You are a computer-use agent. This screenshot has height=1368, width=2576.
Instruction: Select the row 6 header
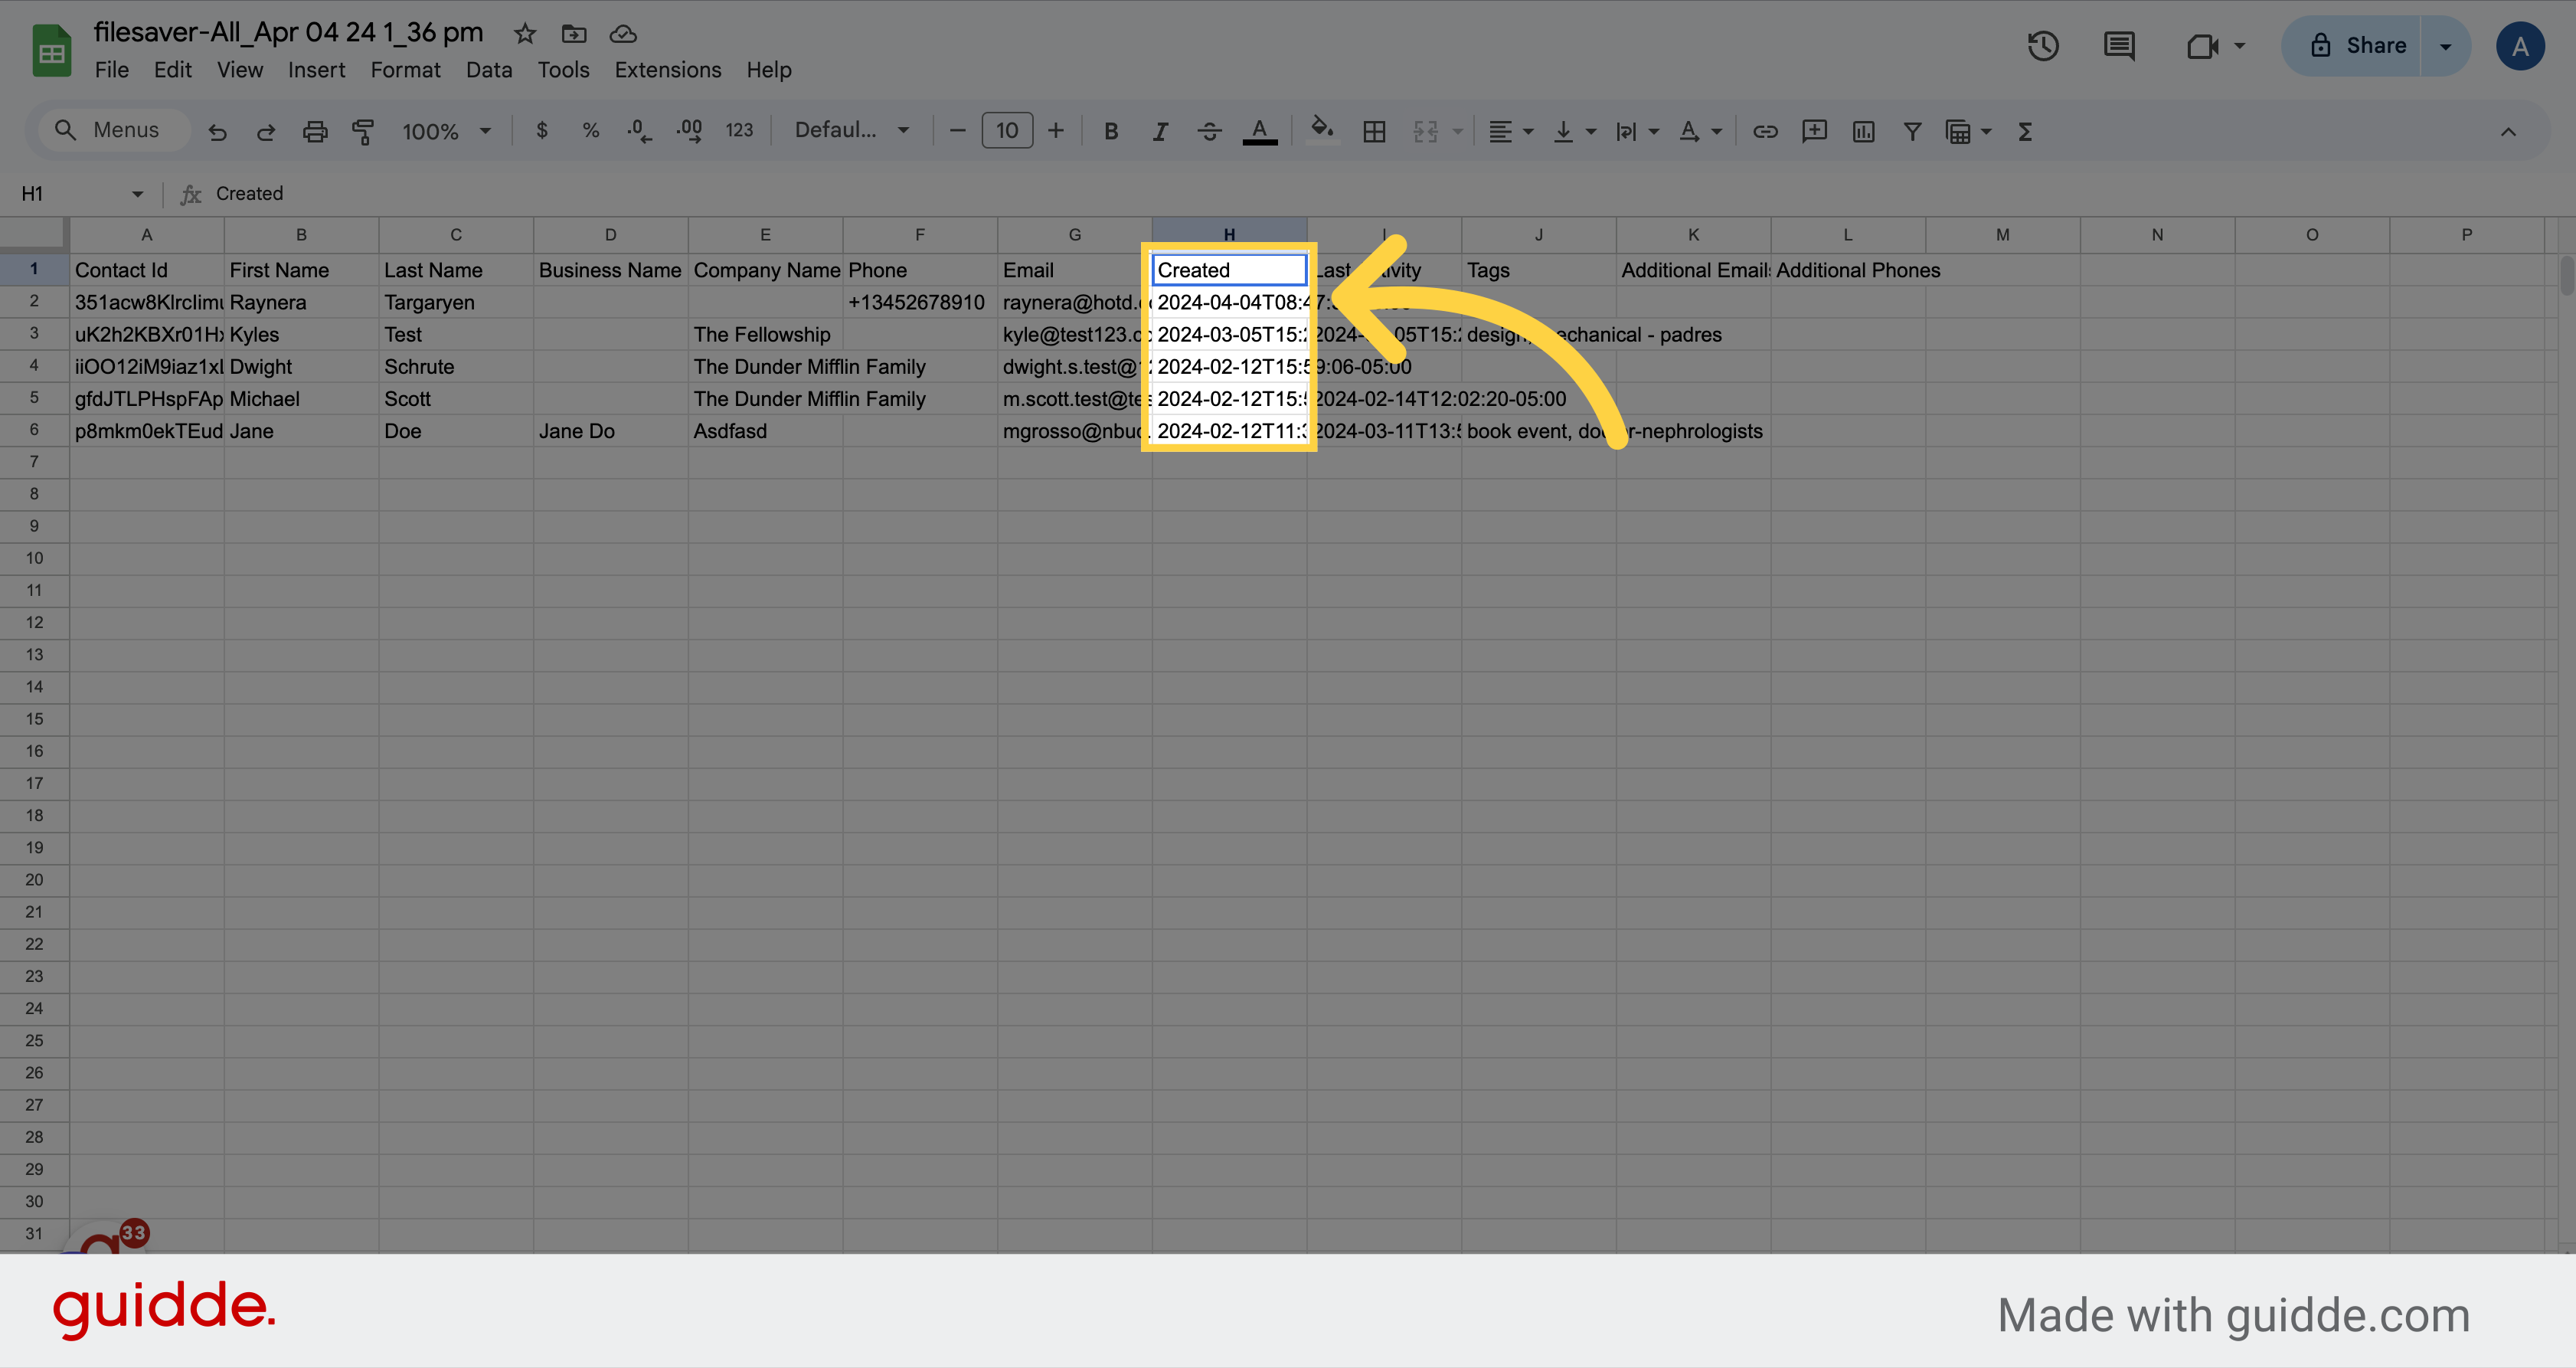point(34,430)
